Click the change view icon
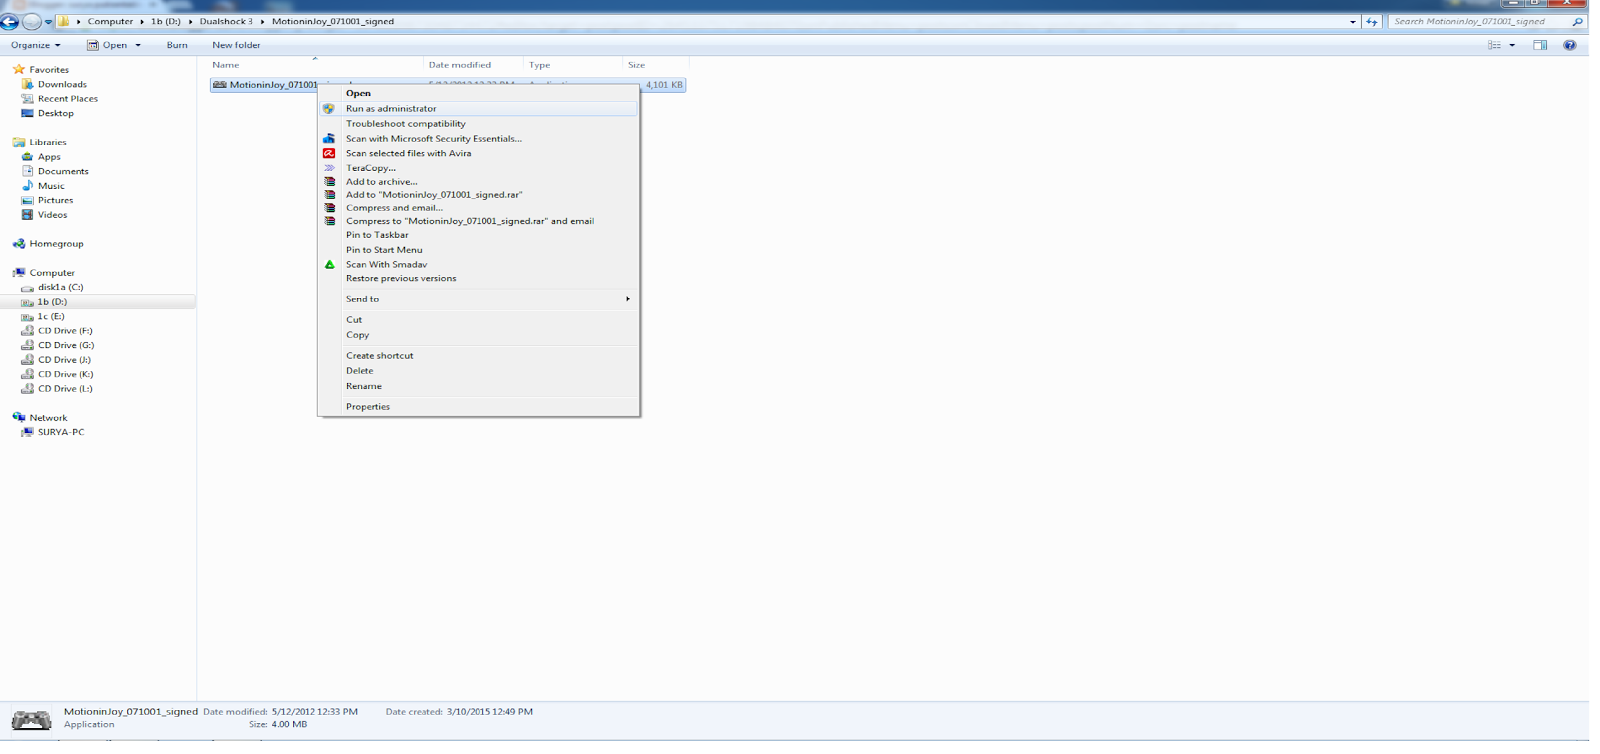The height and width of the screenshot is (754, 1600). (x=1494, y=45)
